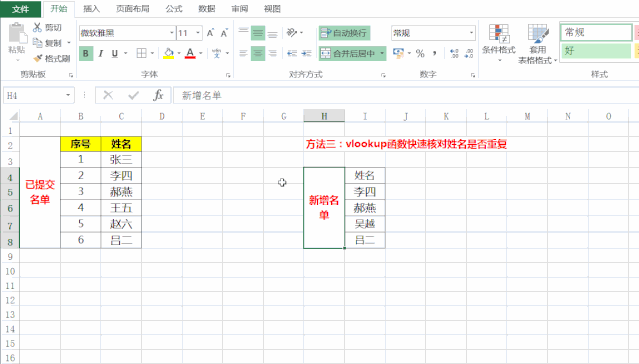The width and height of the screenshot is (639, 364).
Task: Confirm formula bar entry checkmark
Action: [x=133, y=95]
